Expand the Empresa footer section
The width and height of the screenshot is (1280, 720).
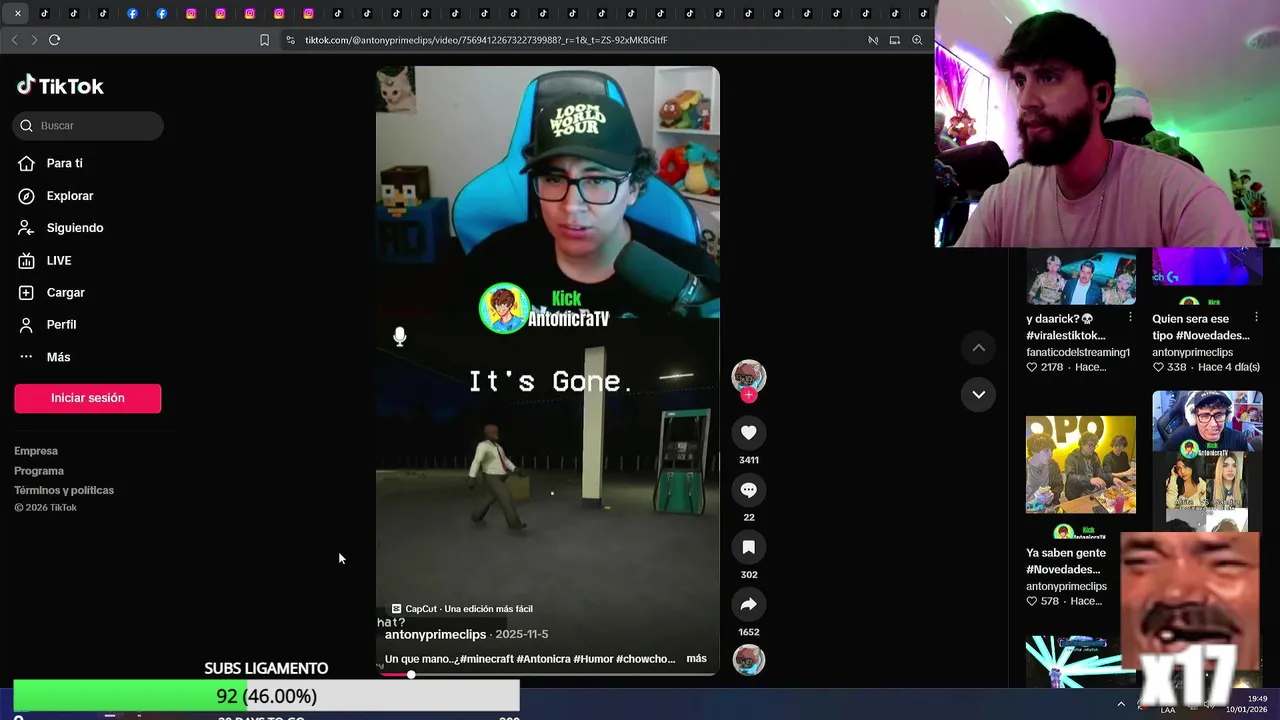point(36,451)
